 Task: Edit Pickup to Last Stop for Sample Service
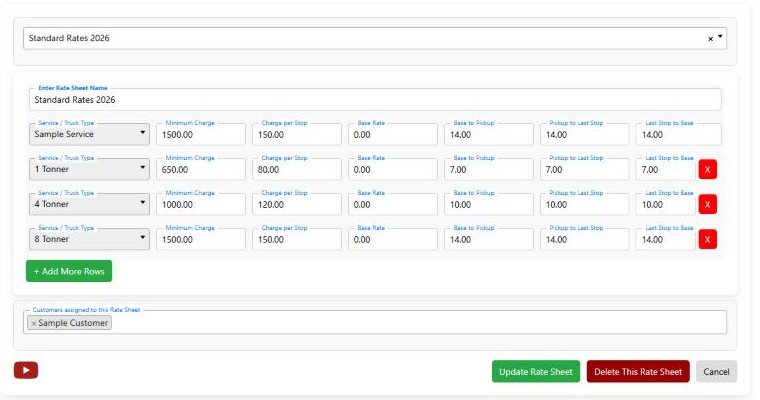pyautogui.click(x=585, y=134)
